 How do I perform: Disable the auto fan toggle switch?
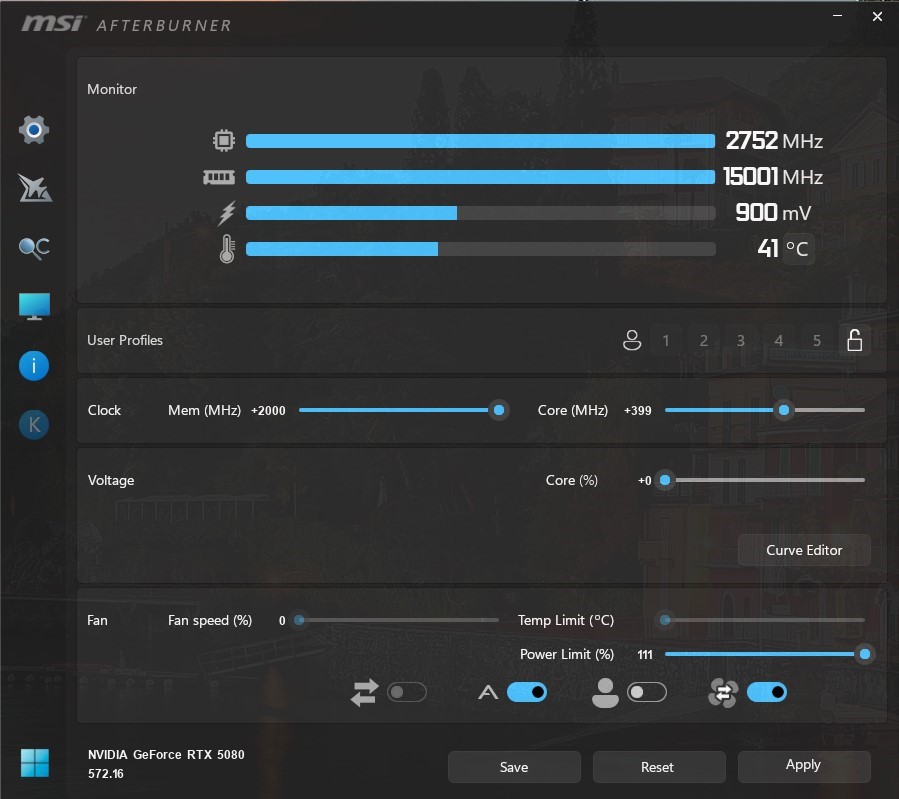[x=527, y=692]
